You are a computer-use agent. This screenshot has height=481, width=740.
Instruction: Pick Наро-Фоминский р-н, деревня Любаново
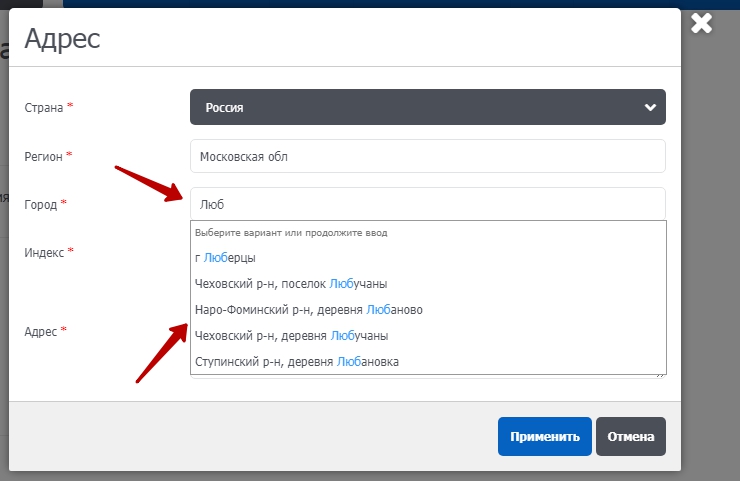tap(309, 310)
